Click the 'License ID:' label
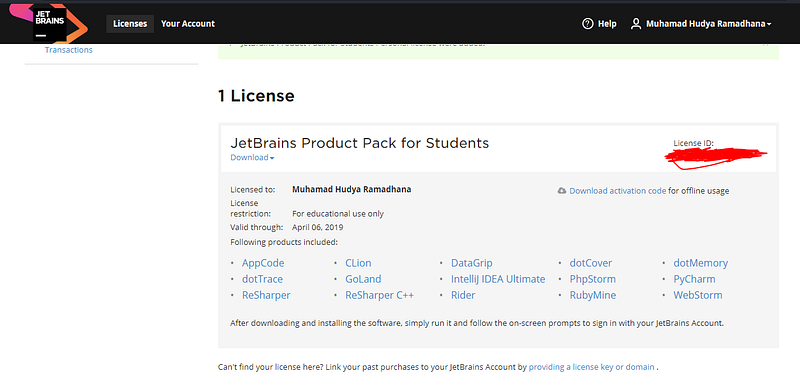The height and width of the screenshot is (381, 800). click(693, 143)
